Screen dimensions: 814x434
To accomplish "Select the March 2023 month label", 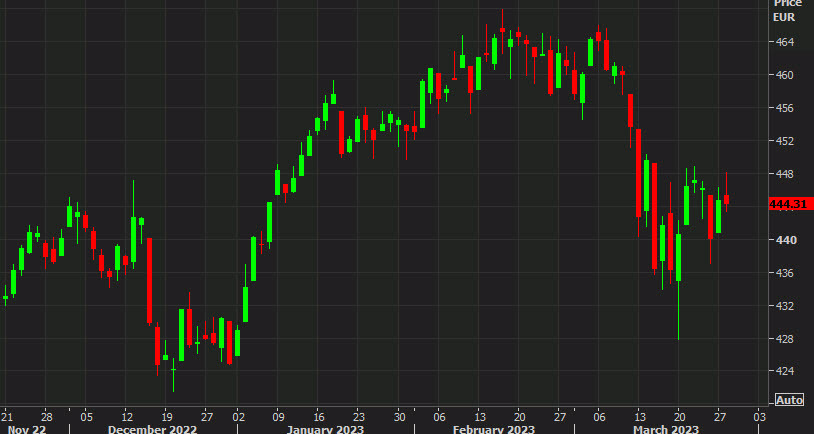I will pyautogui.click(x=666, y=429).
